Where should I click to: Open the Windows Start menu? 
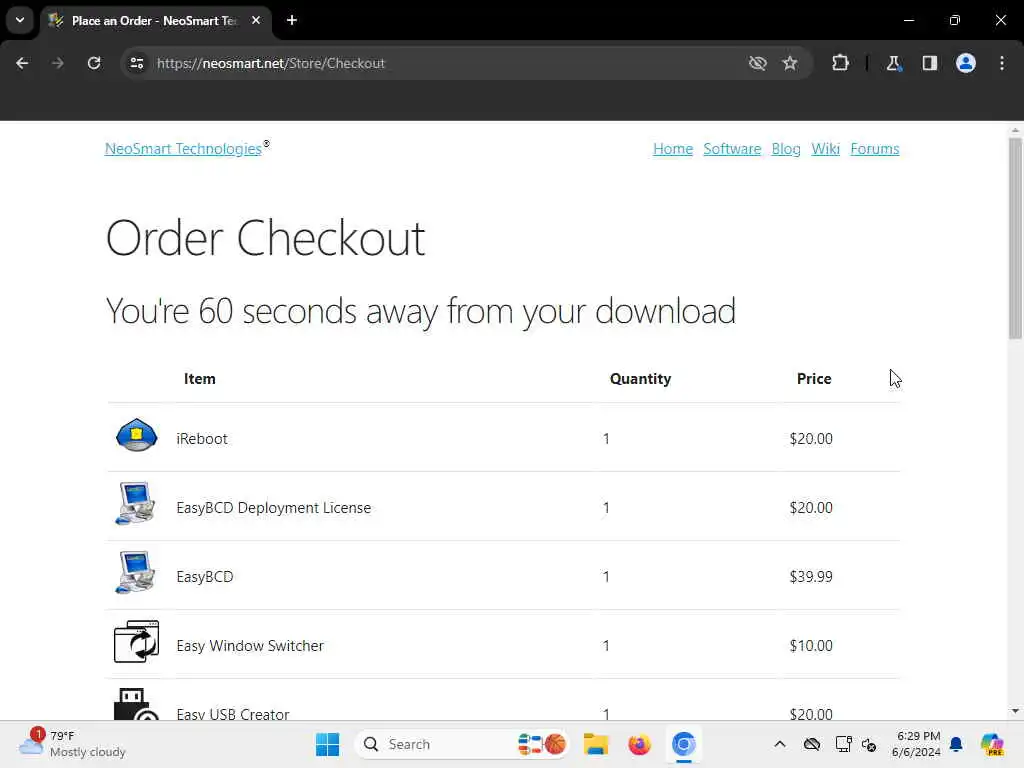(327, 744)
